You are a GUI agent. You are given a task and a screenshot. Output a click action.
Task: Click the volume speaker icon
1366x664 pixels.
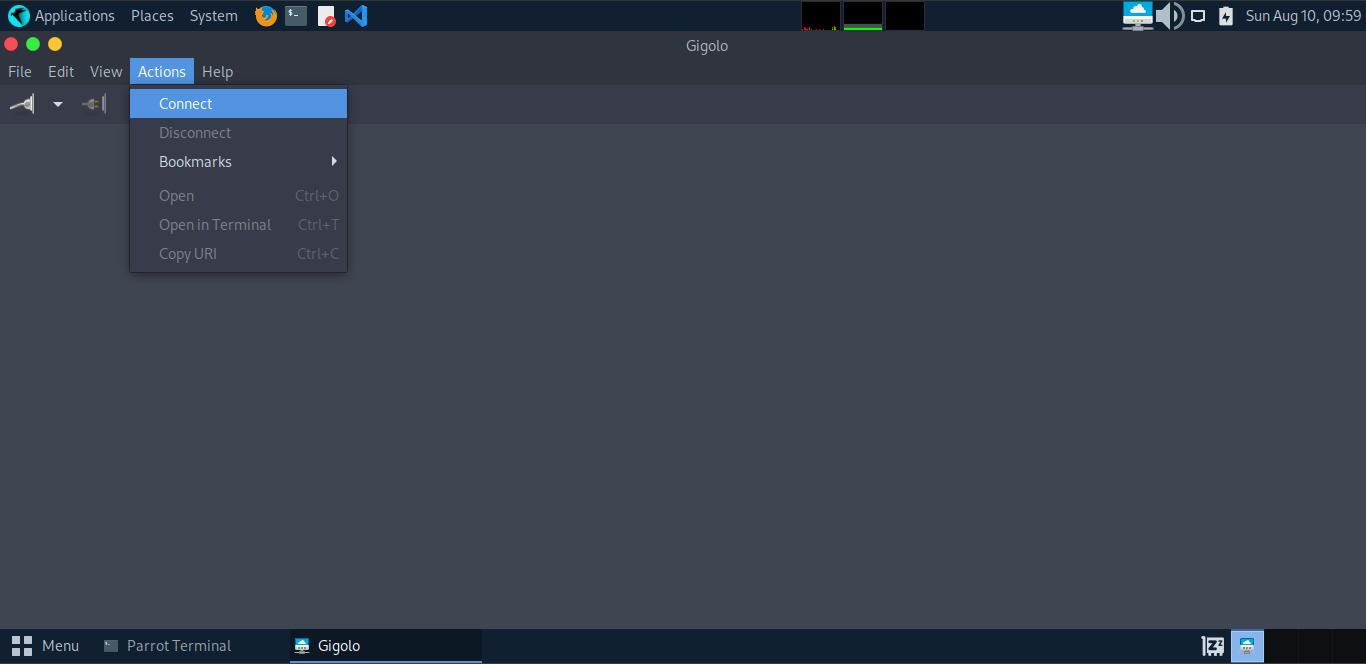pyautogui.click(x=1169, y=16)
